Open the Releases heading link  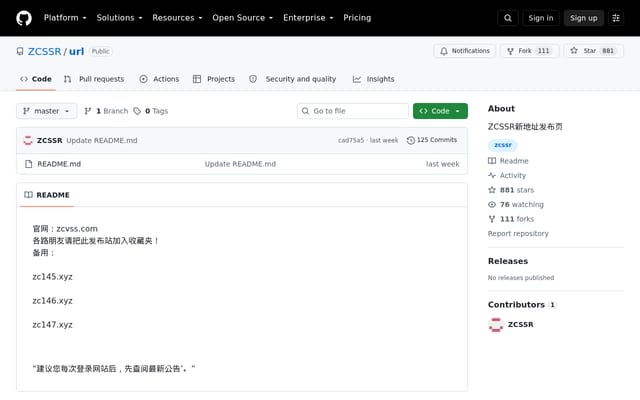tap(508, 261)
